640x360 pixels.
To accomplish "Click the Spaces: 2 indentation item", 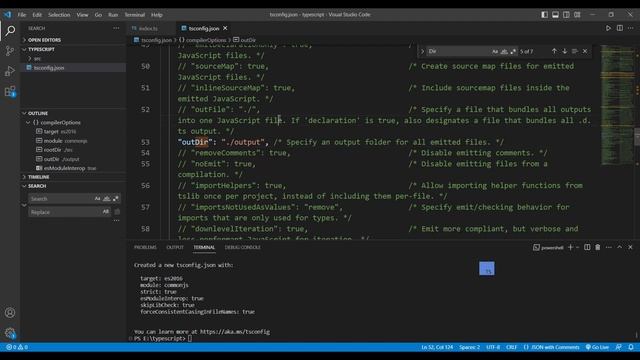I will tap(469, 347).
